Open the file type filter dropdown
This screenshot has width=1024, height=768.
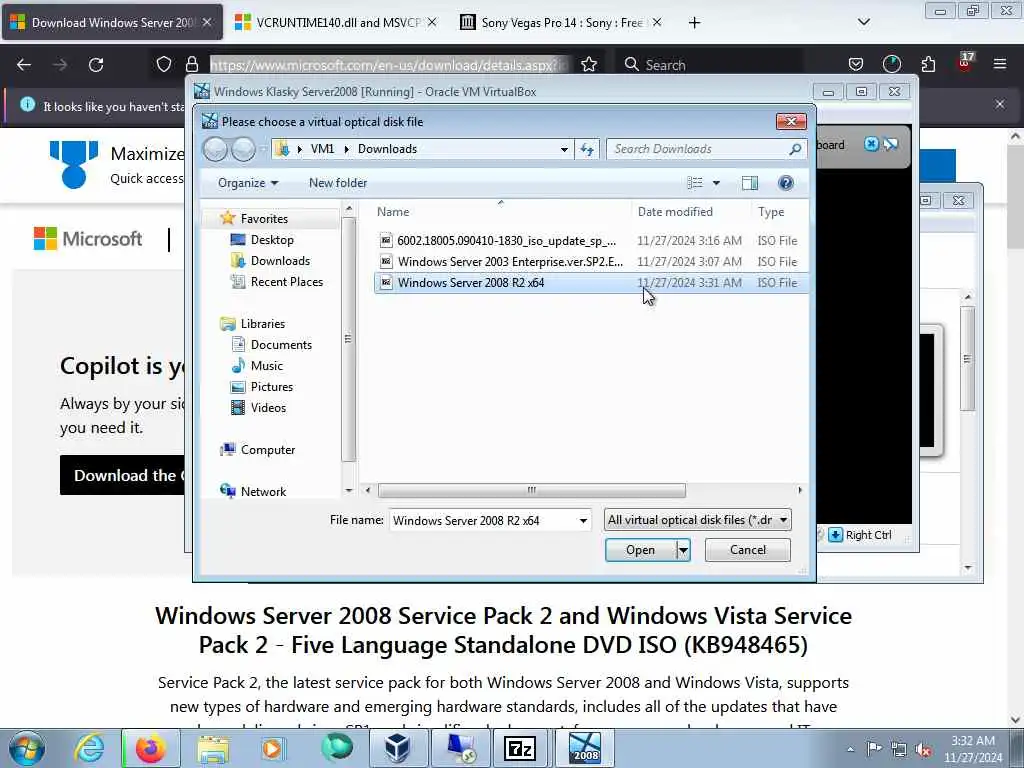coord(697,520)
